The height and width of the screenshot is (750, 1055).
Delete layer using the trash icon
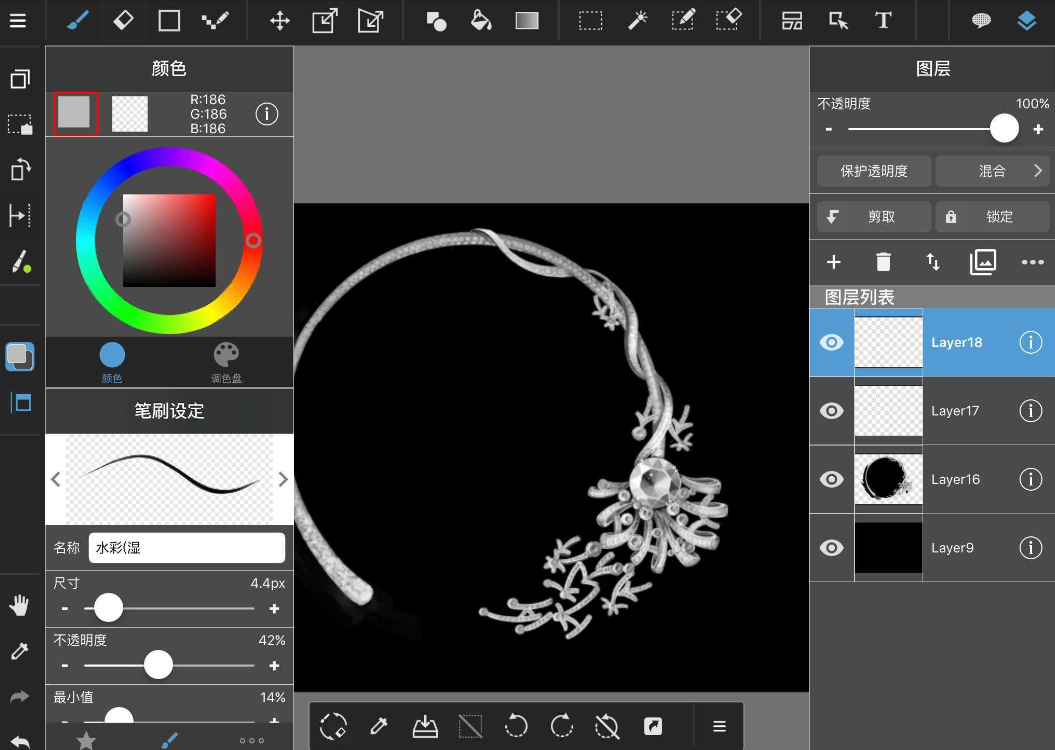point(883,262)
